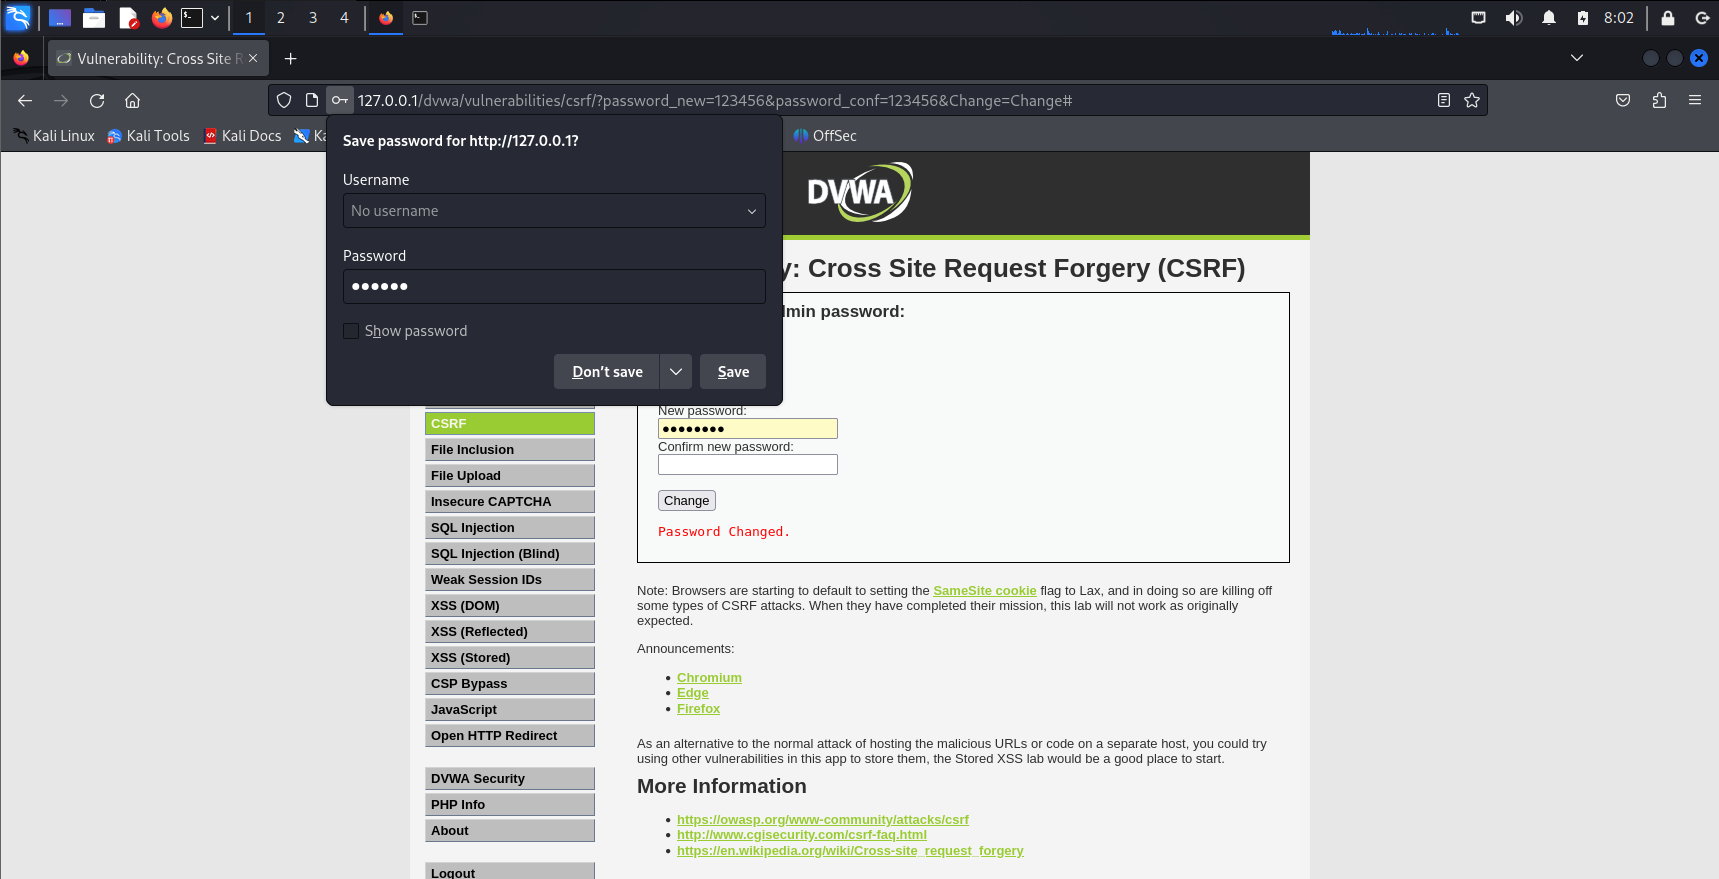Open the Kali Docs bookmark

(x=243, y=136)
